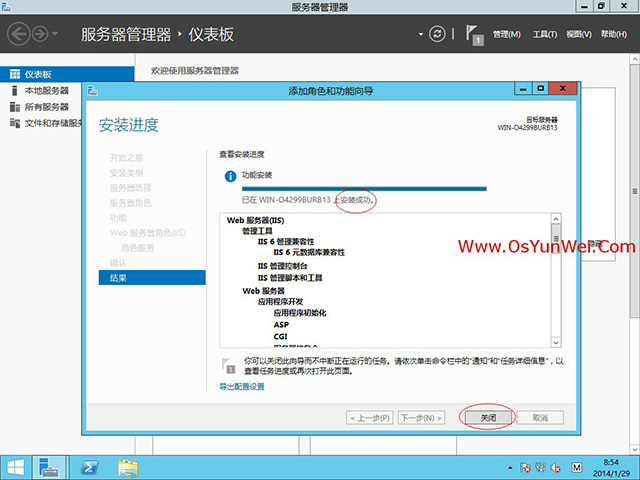This screenshot has height=480, width=640.
Task: Click '应用程序开发' in the results list
Action: 280,302
